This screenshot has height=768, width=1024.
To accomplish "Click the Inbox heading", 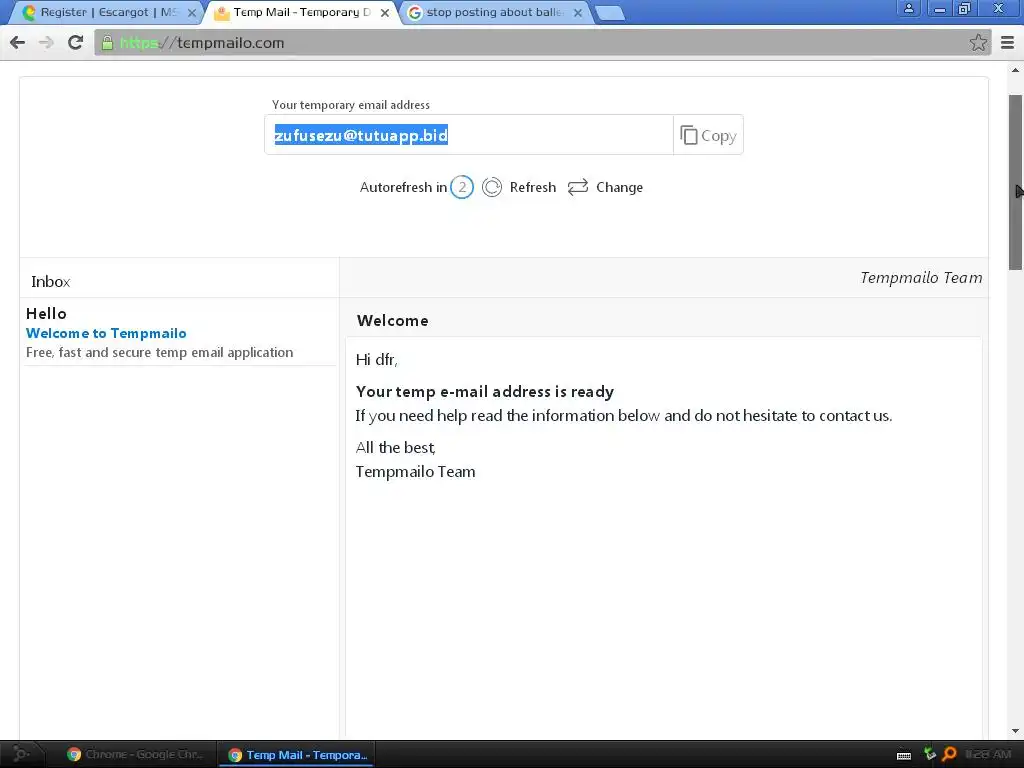I will (x=50, y=281).
